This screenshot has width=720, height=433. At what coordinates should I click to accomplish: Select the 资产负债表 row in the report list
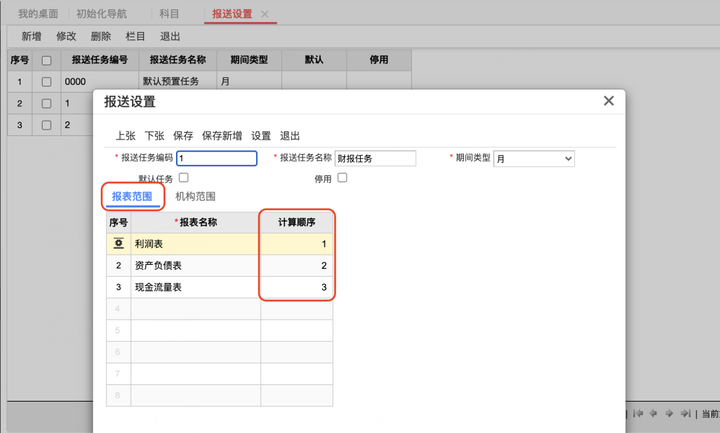pyautogui.click(x=219, y=265)
